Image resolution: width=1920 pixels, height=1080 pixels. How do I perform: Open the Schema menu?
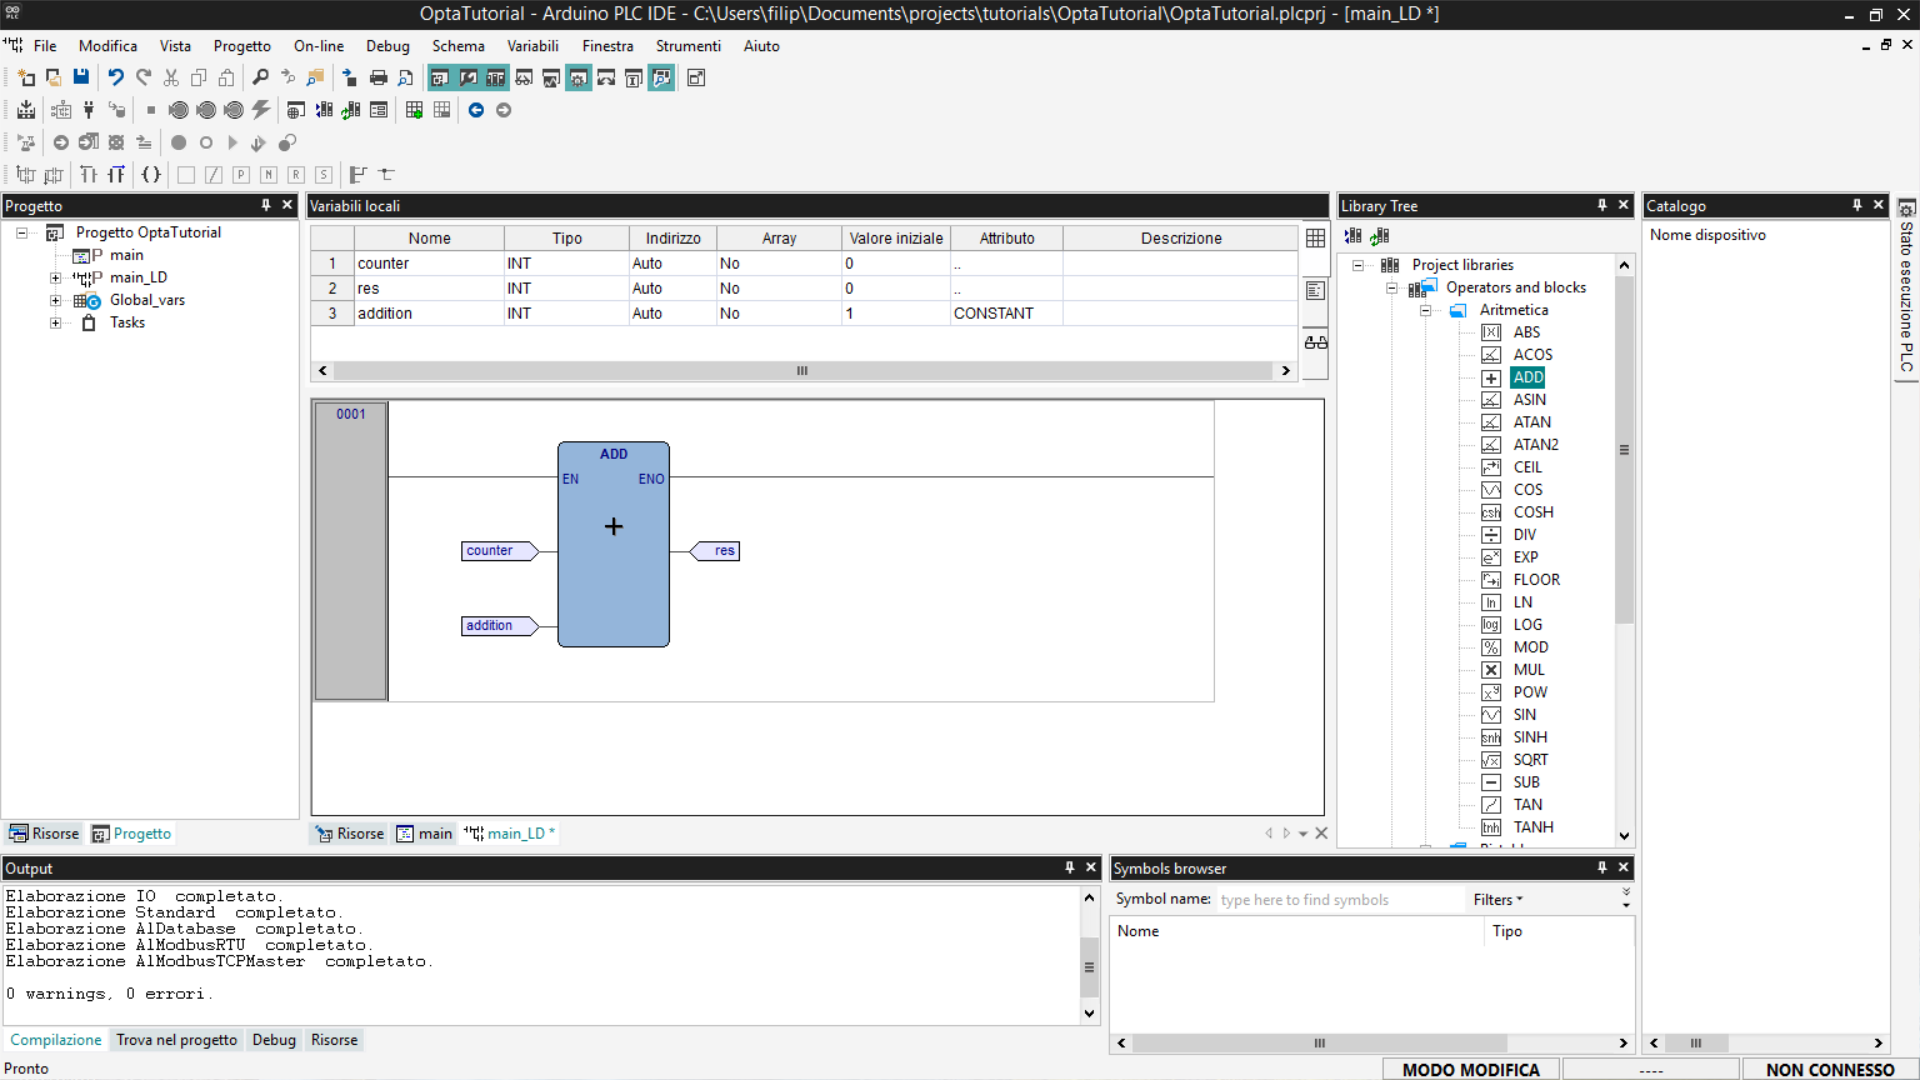458,46
